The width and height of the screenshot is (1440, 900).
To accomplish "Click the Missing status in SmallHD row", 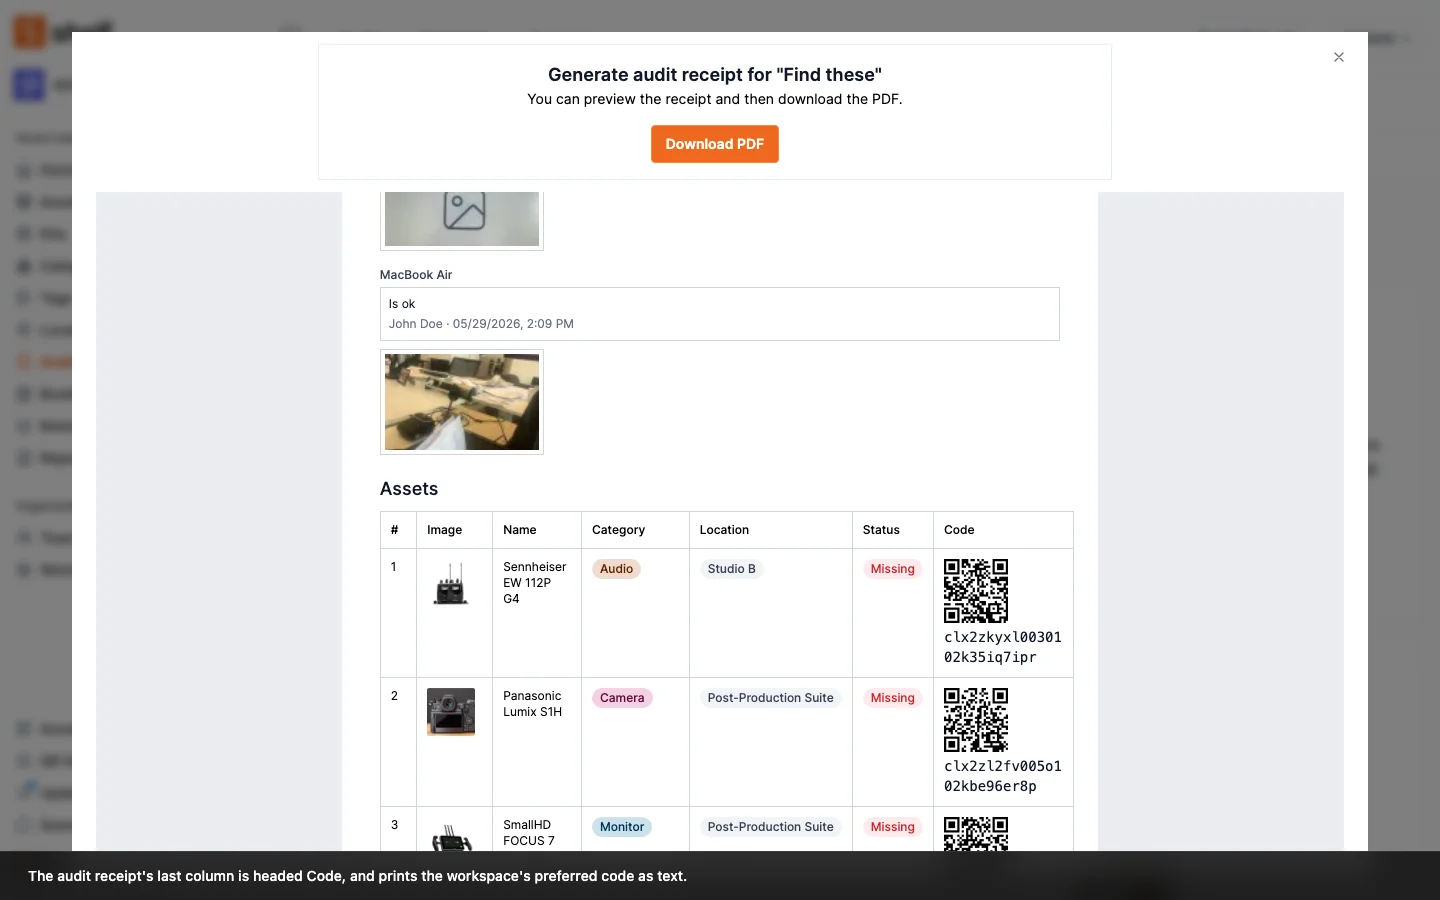I will [892, 827].
